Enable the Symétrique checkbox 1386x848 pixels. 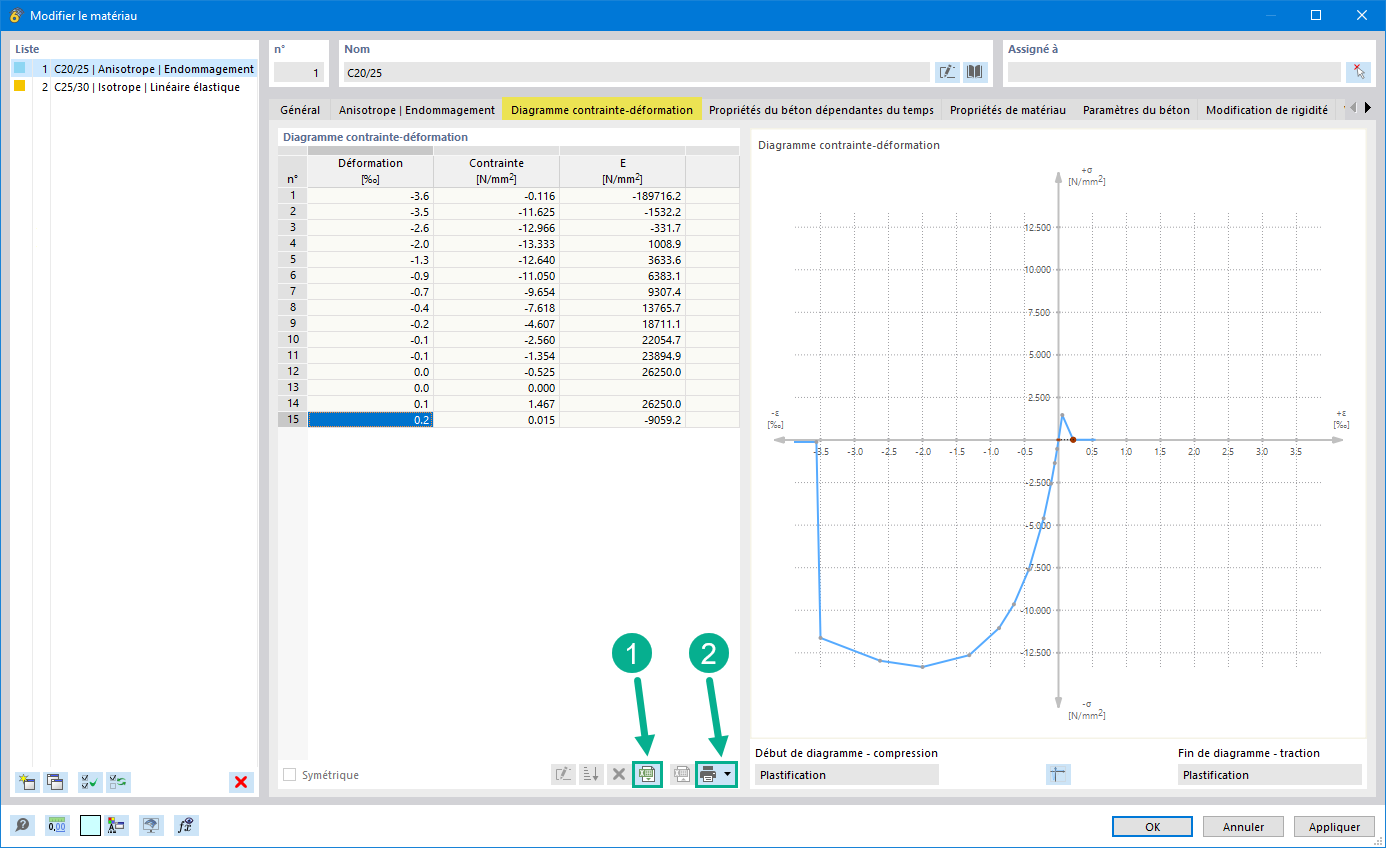290,775
